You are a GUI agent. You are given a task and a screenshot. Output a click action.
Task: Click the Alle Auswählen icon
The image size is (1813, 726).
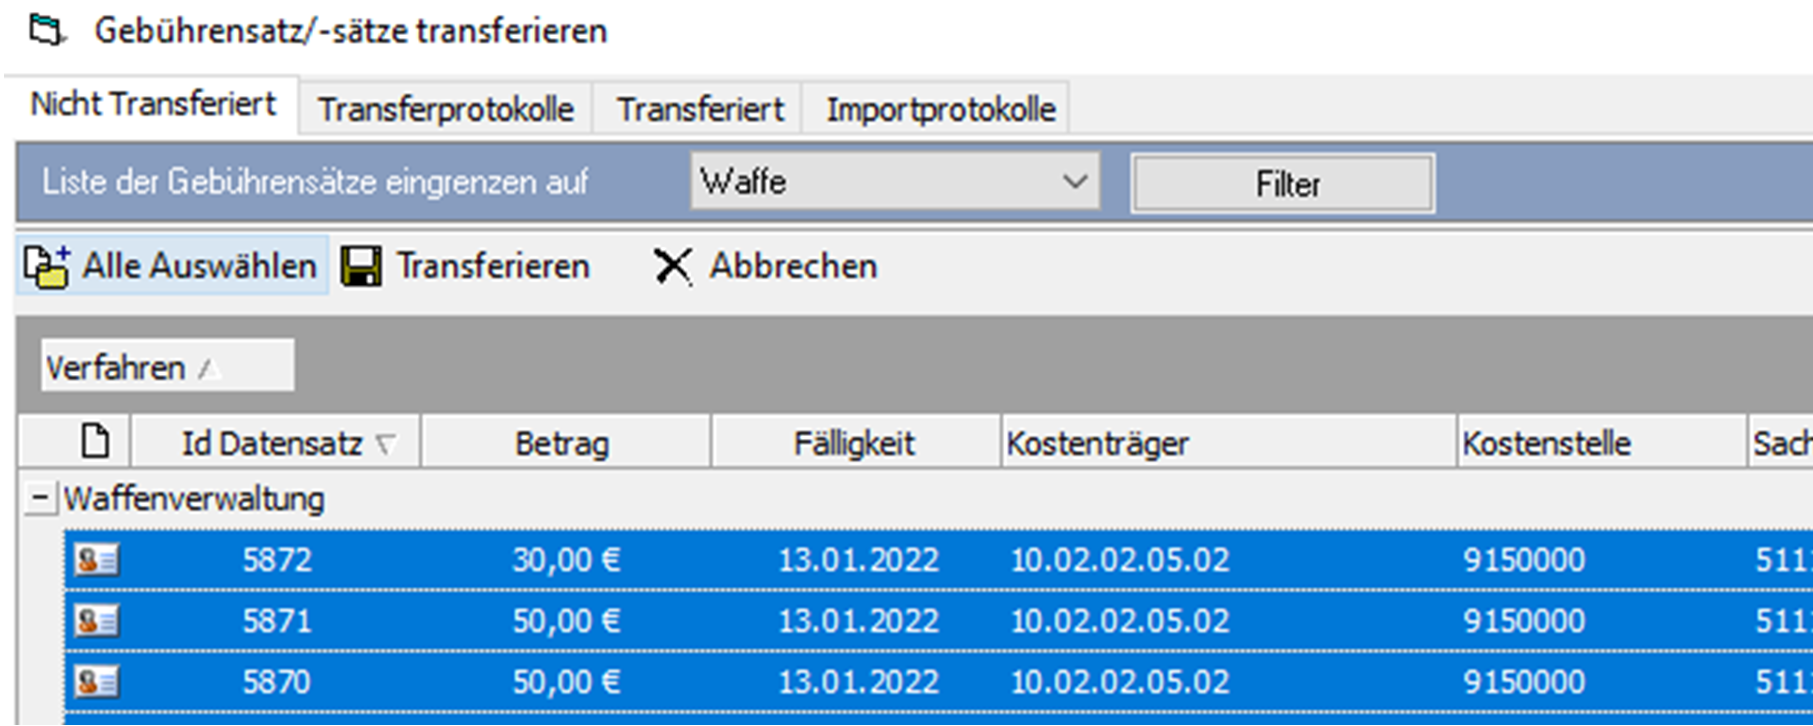(x=46, y=267)
